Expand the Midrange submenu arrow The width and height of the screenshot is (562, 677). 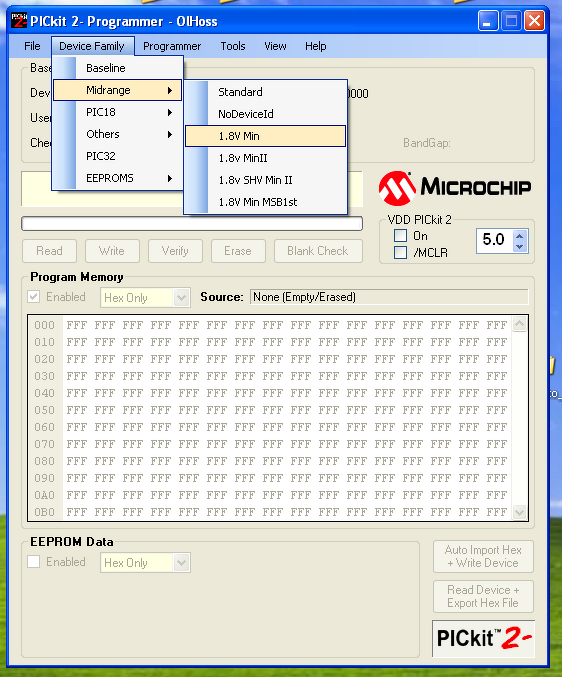tap(170, 90)
